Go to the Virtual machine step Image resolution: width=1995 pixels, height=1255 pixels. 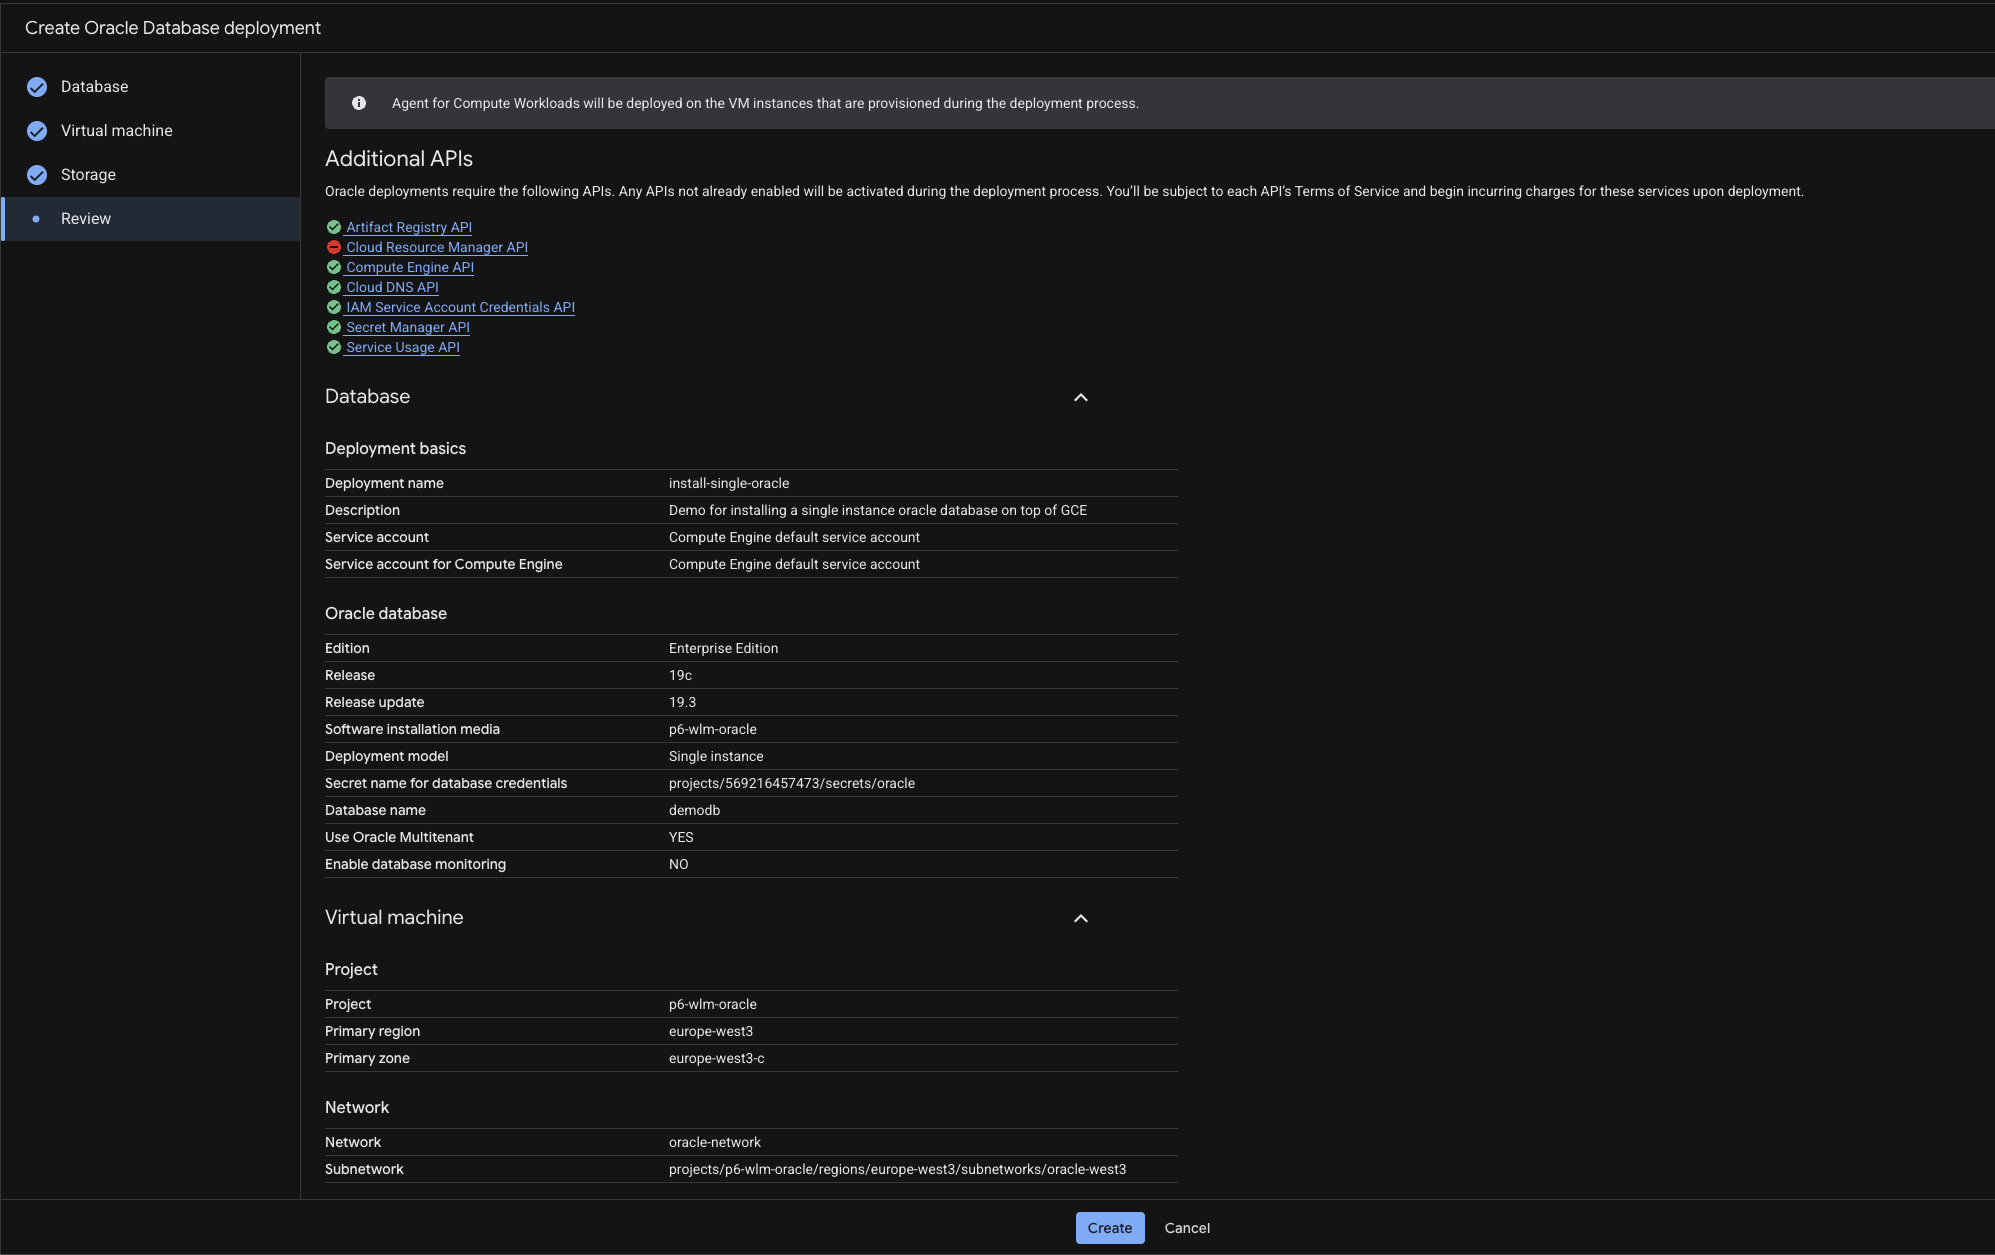click(x=151, y=131)
